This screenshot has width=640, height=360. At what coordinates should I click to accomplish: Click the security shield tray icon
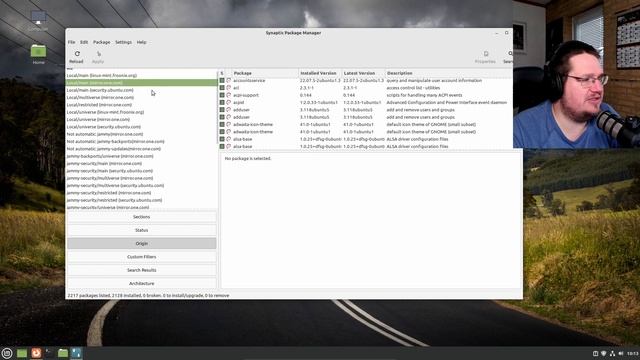(x=604, y=353)
